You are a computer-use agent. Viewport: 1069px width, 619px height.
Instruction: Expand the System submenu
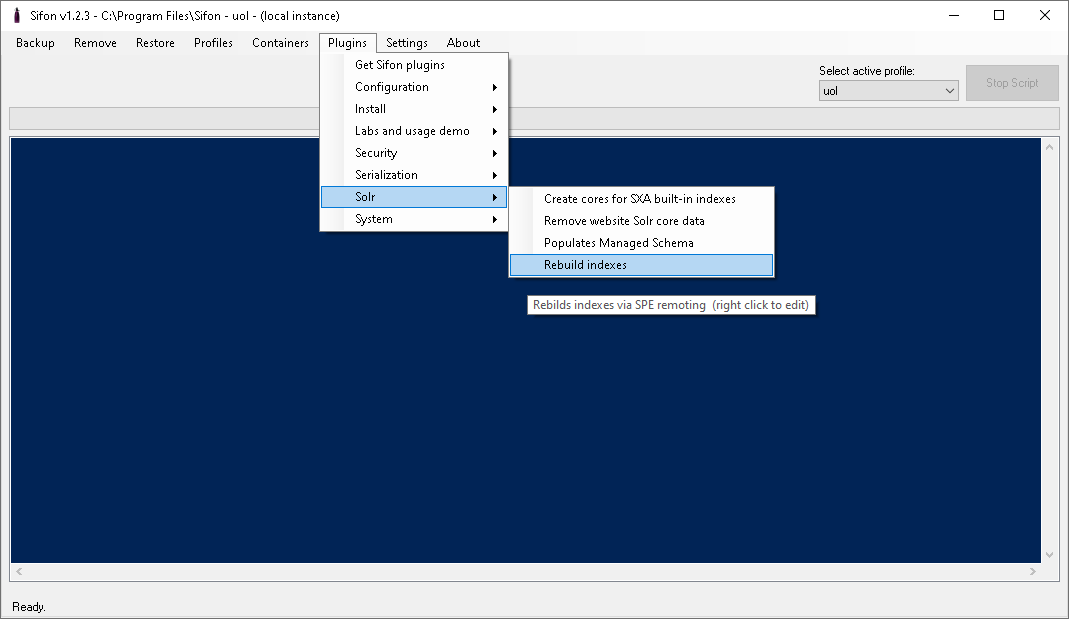pos(374,219)
